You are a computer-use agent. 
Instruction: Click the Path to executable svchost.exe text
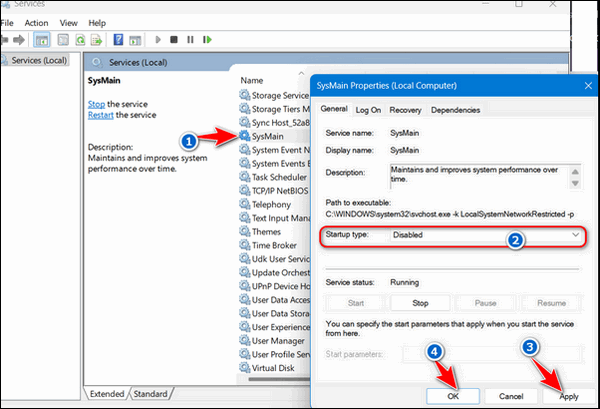tap(450, 214)
